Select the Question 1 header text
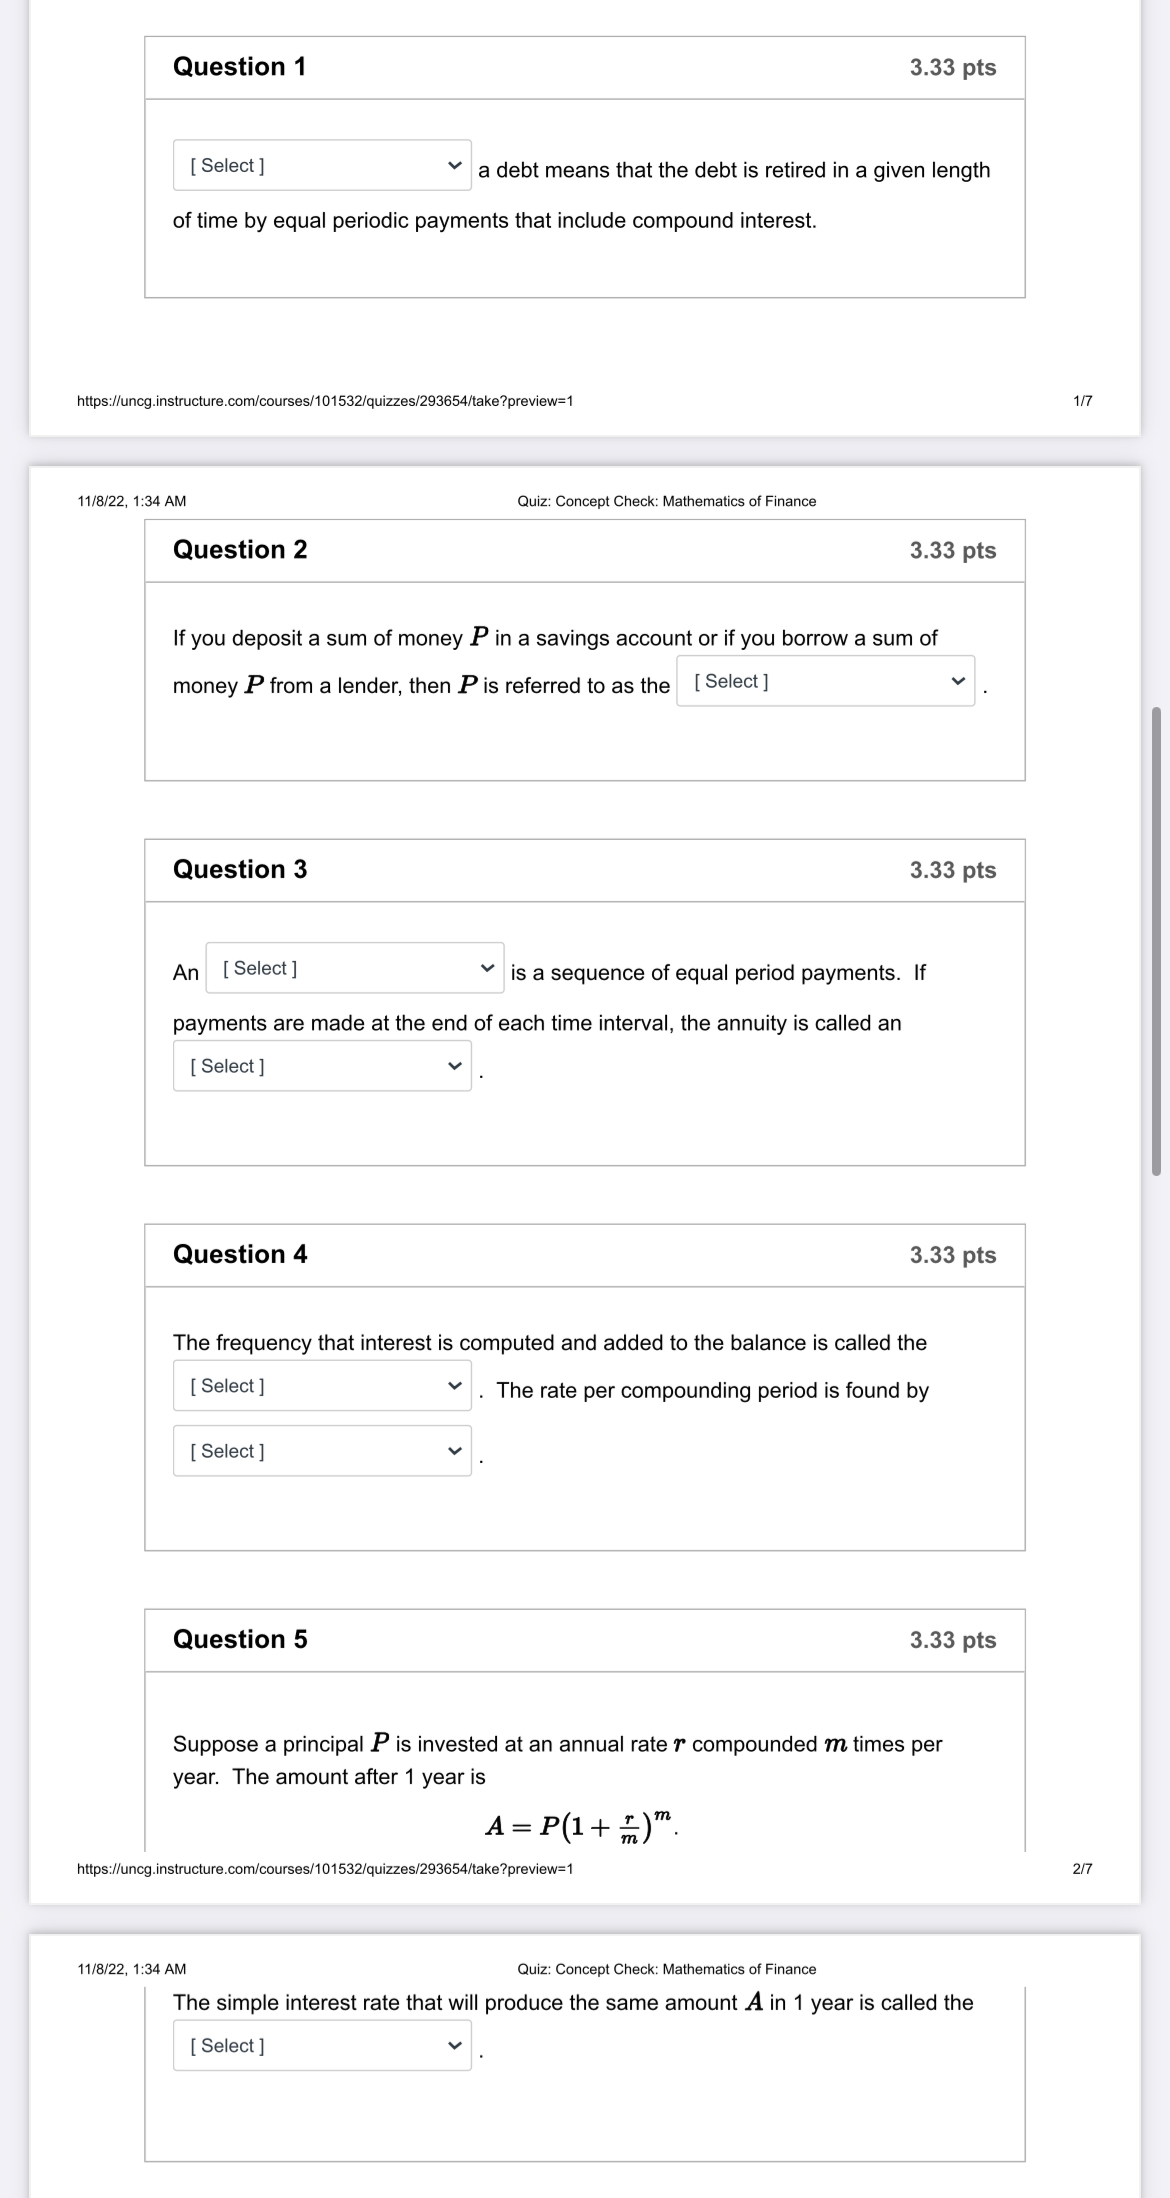The image size is (1170, 2198). tap(239, 67)
